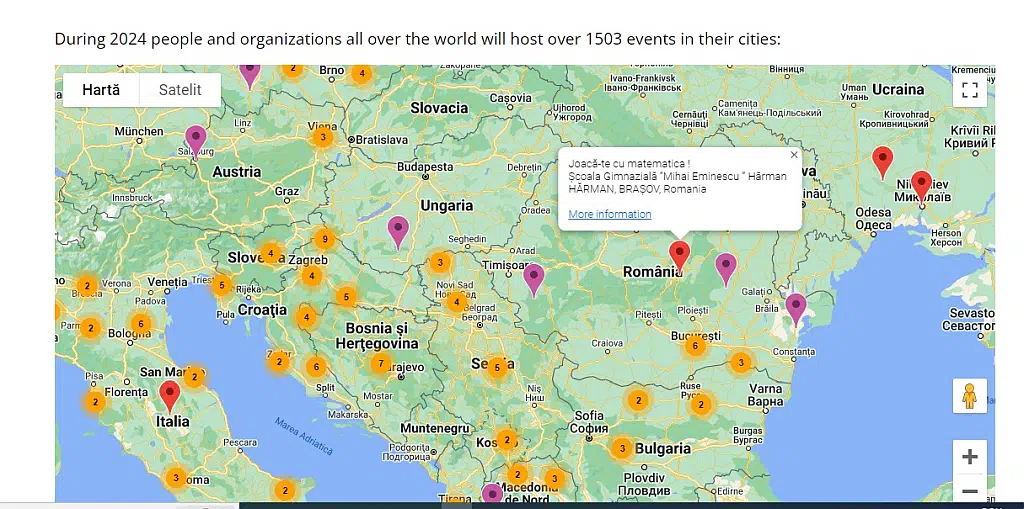Open the cluster of 4 at Zagreb
Viewport: 1024px width, 509px height.
[x=312, y=276]
